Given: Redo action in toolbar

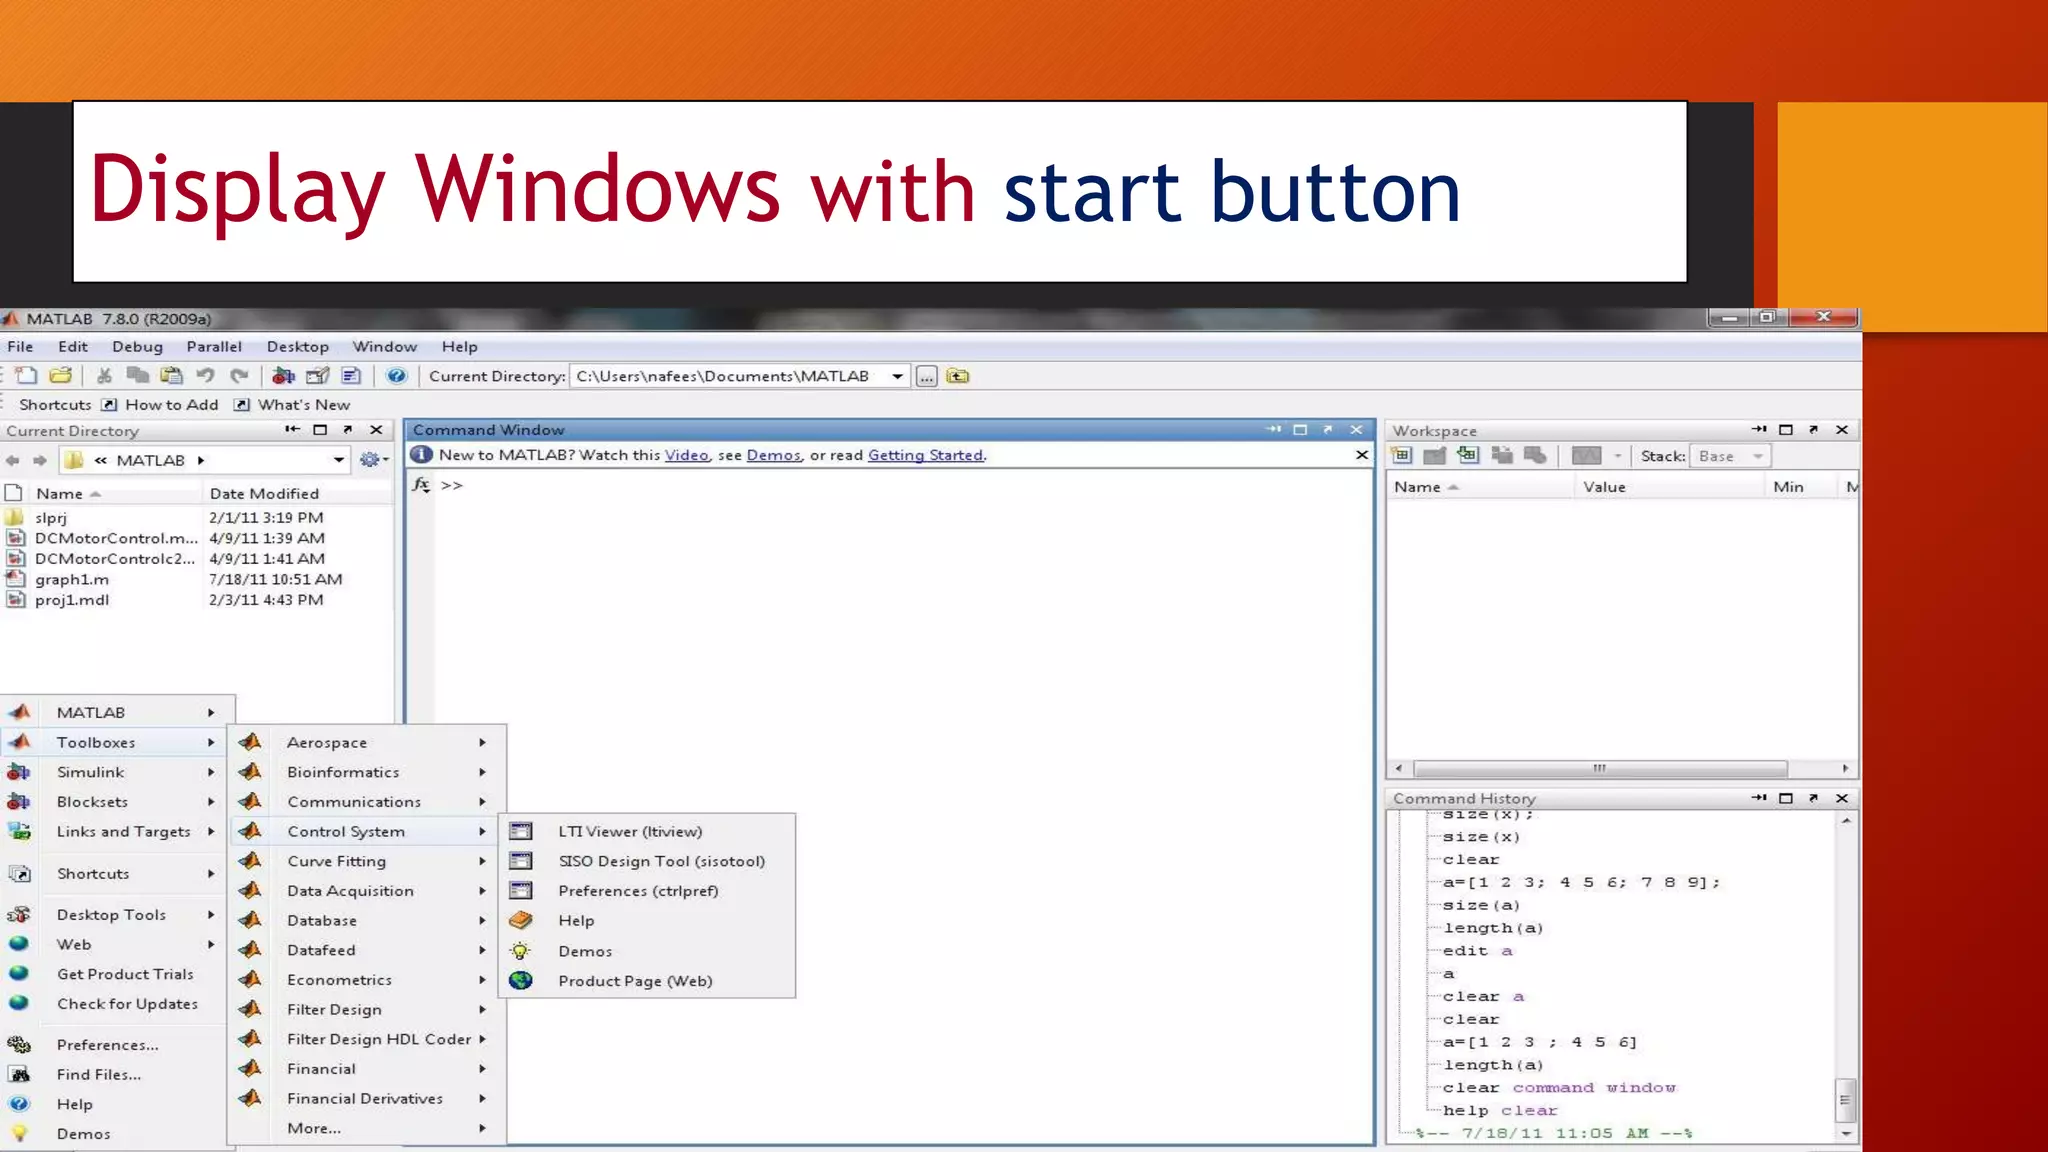Looking at the screenshot, I should point(239,376).
